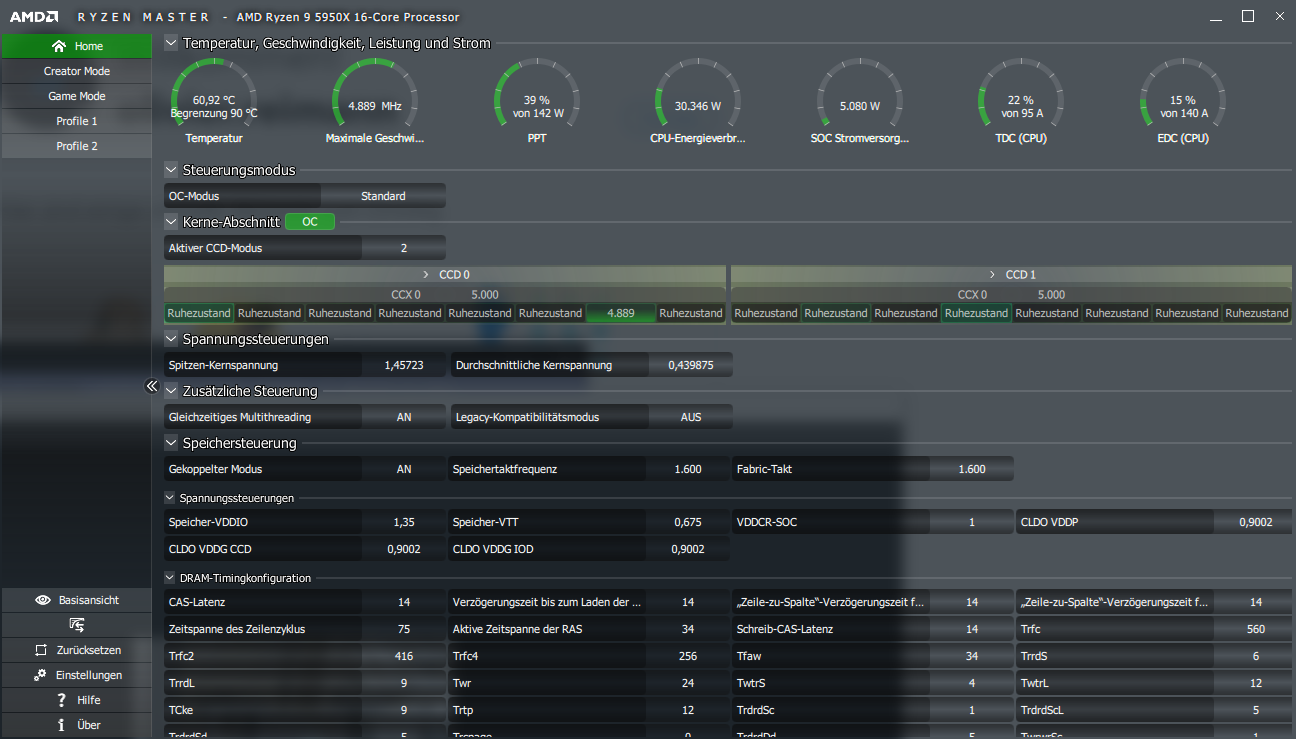Collapse the DRAM-Timingkonfiguration subsection
Image resolution: width=1296 pixels, height=739 pixels.
tap(170, 577)
